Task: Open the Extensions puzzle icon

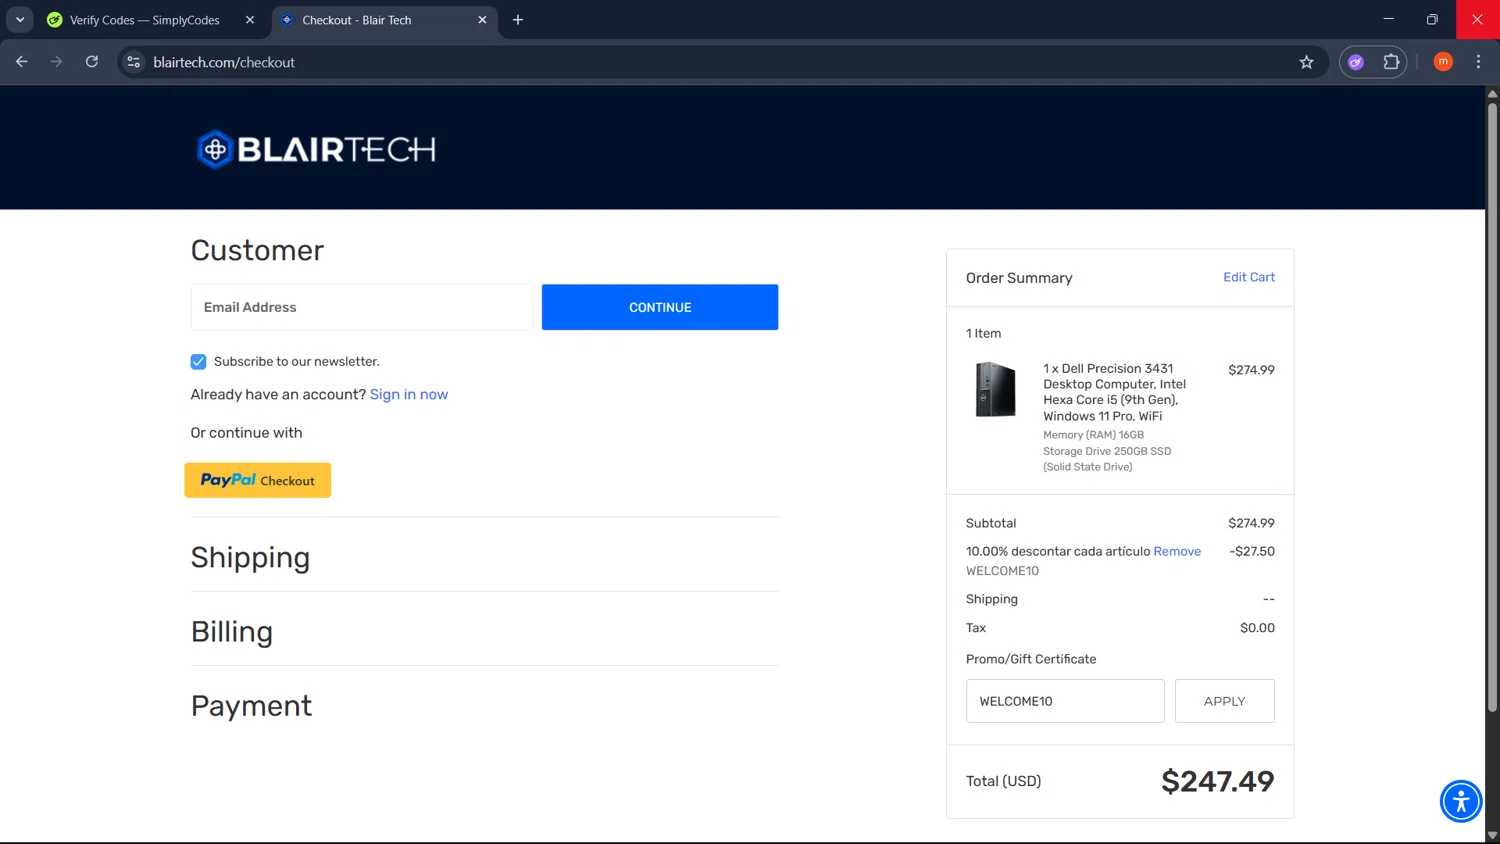Action: tap(1391, 62)
